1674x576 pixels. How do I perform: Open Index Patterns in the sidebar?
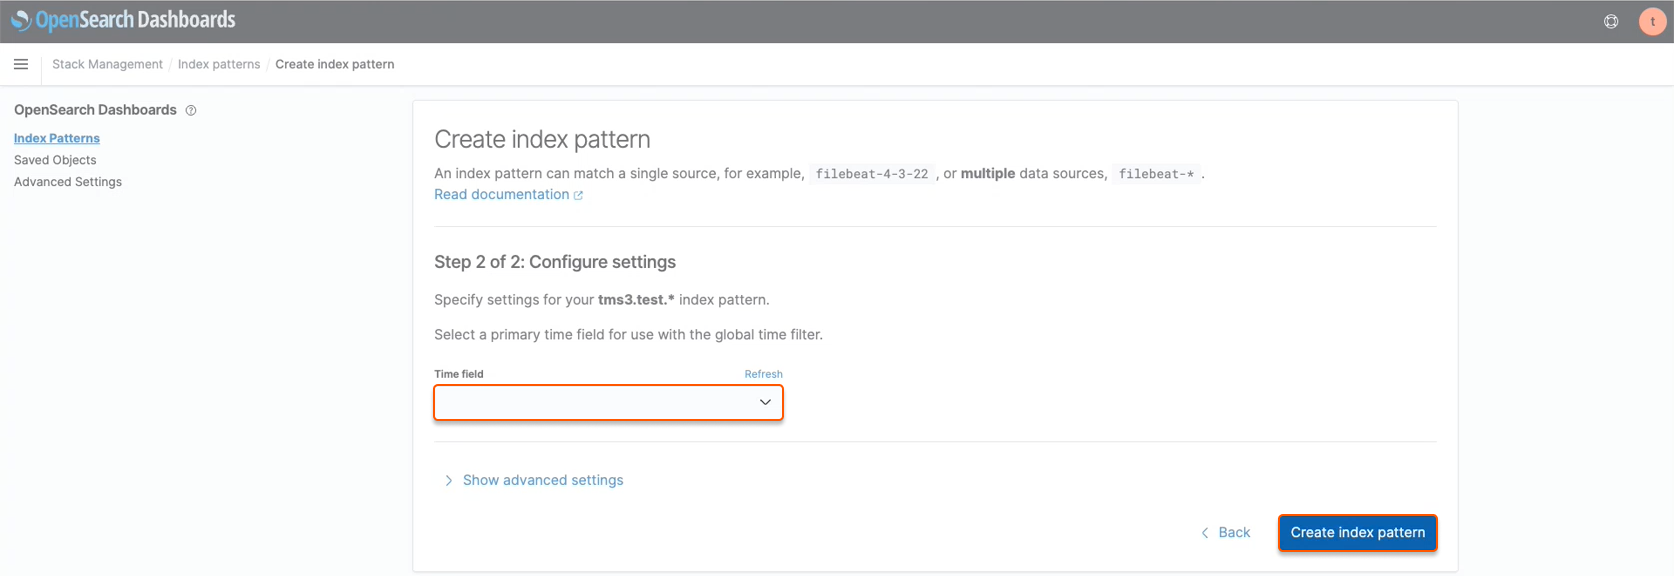tap(57, 138)
